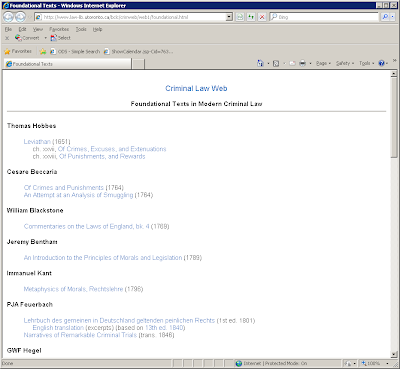Open the Favorites menu in menu bar
Screen dimensions: 400x369
click(59, 29)
